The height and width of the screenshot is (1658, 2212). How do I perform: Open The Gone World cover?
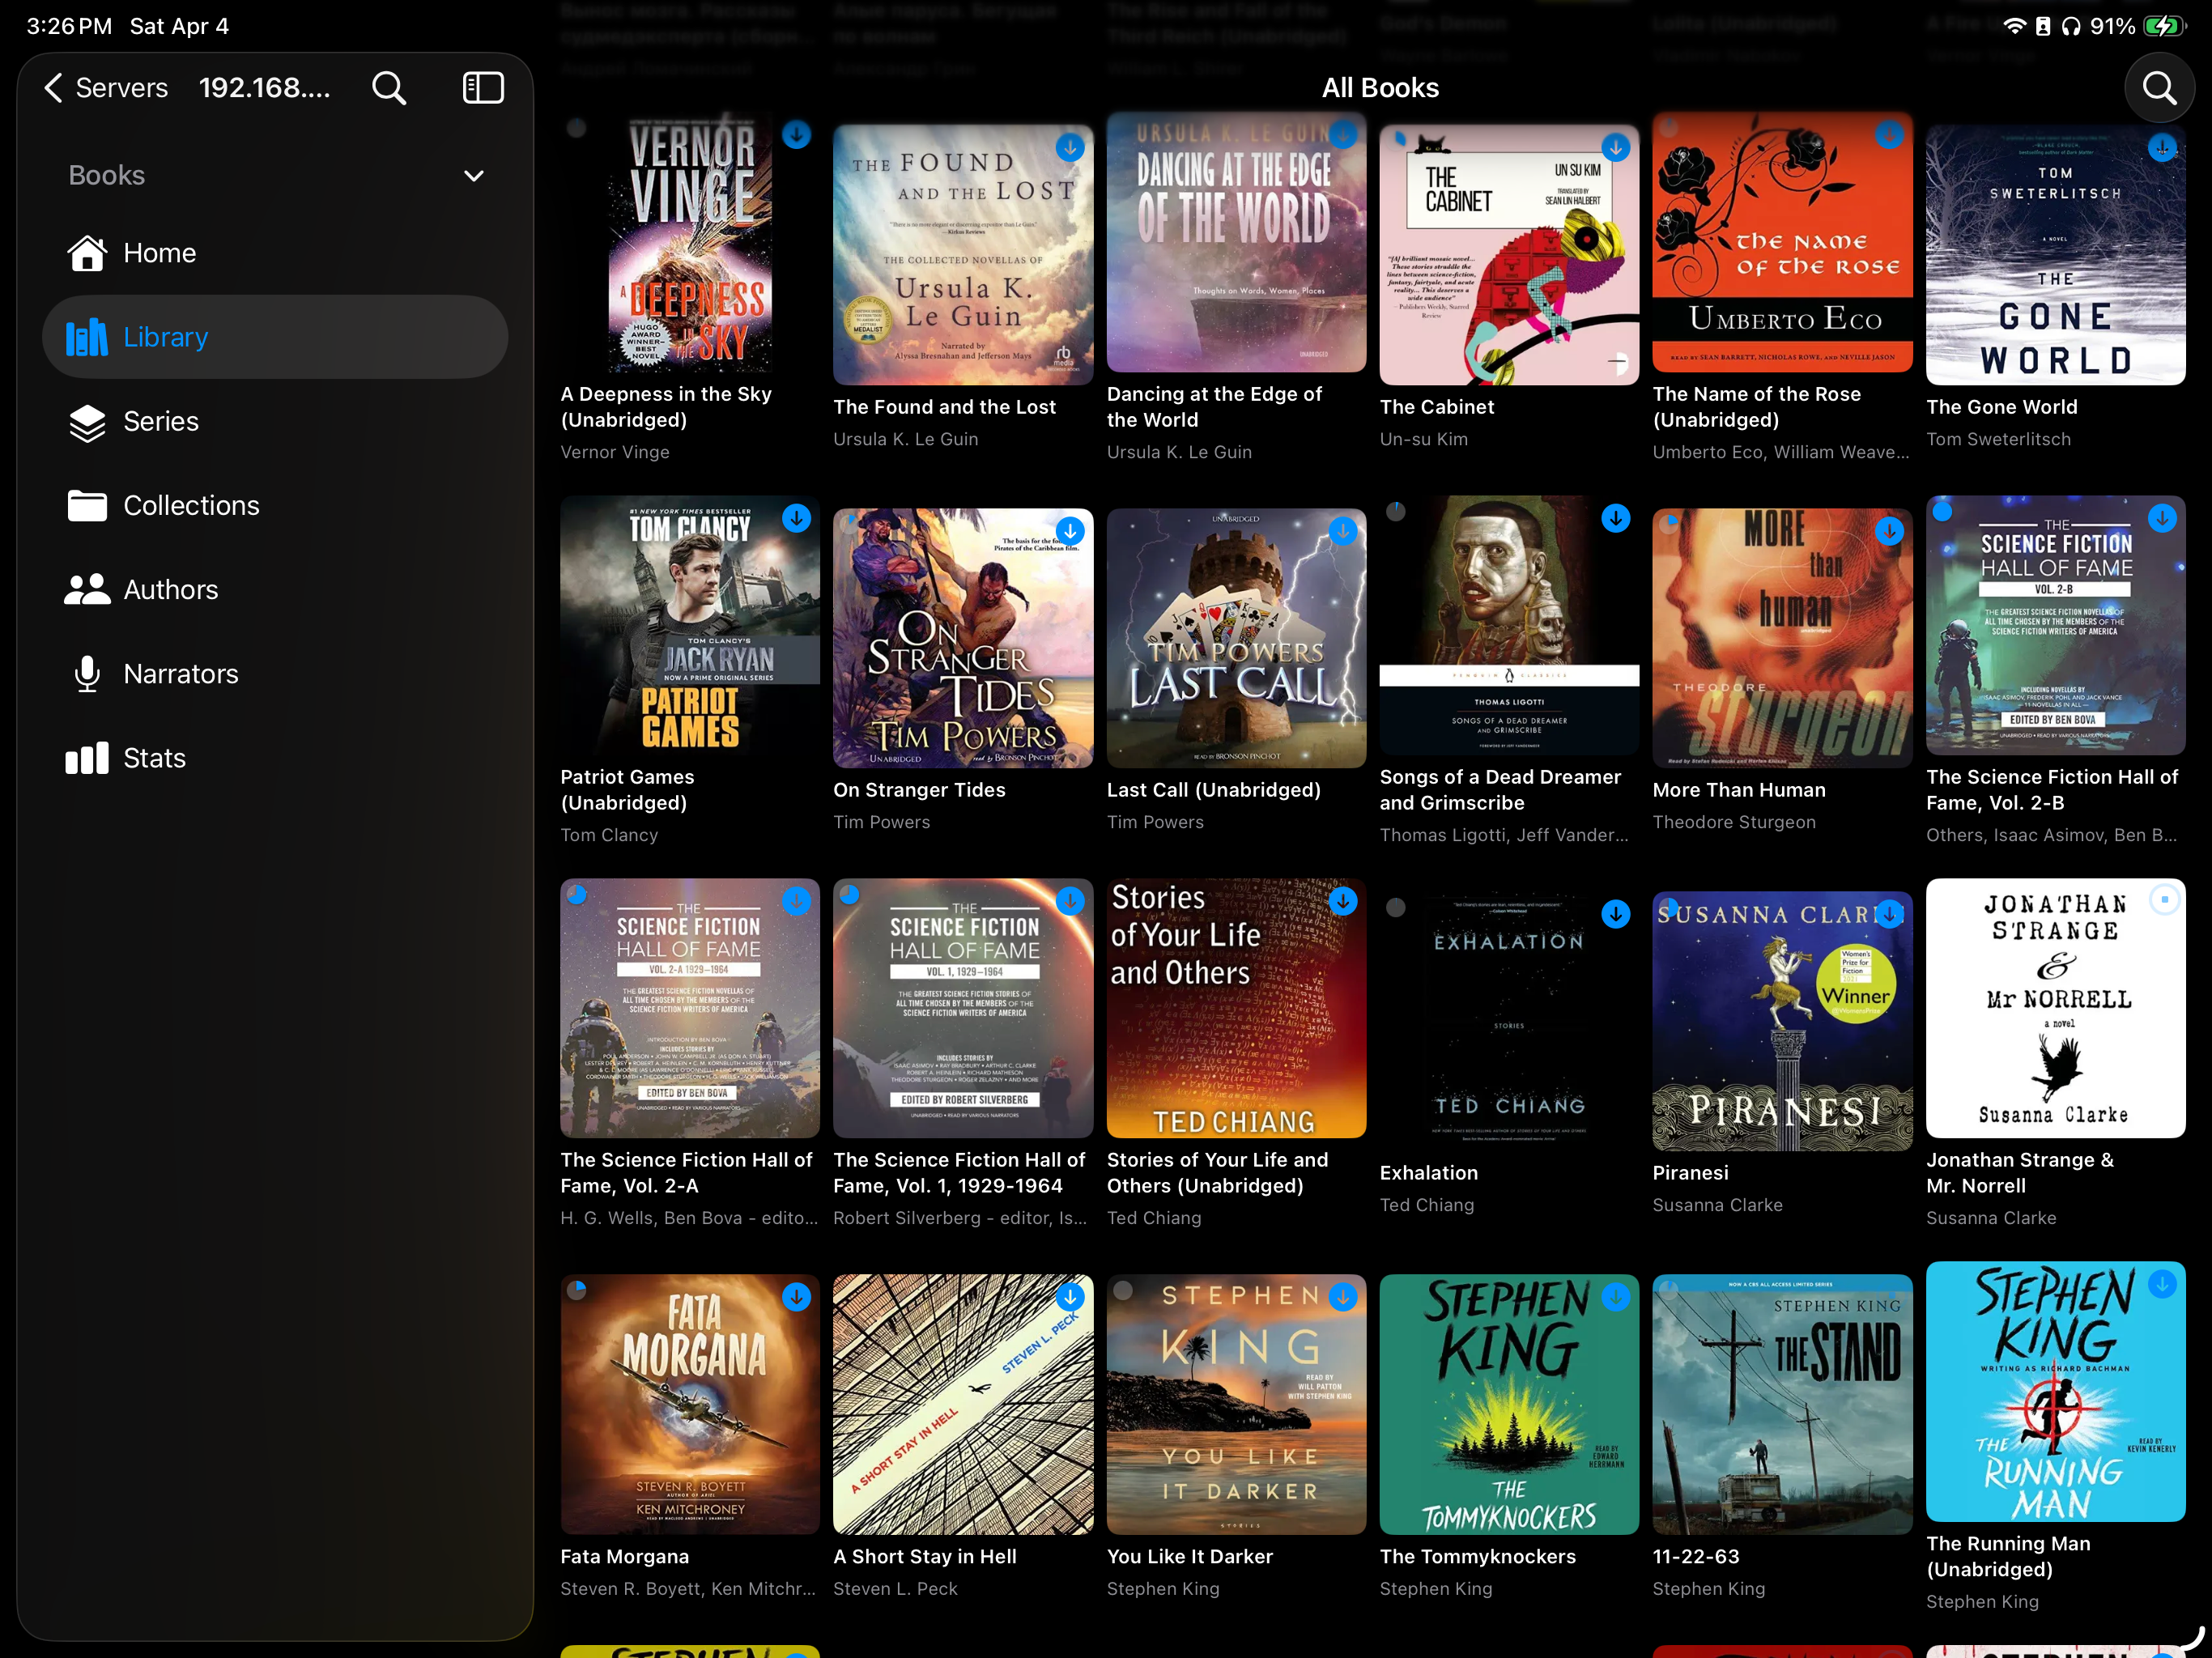click(x=2055, y=255)
